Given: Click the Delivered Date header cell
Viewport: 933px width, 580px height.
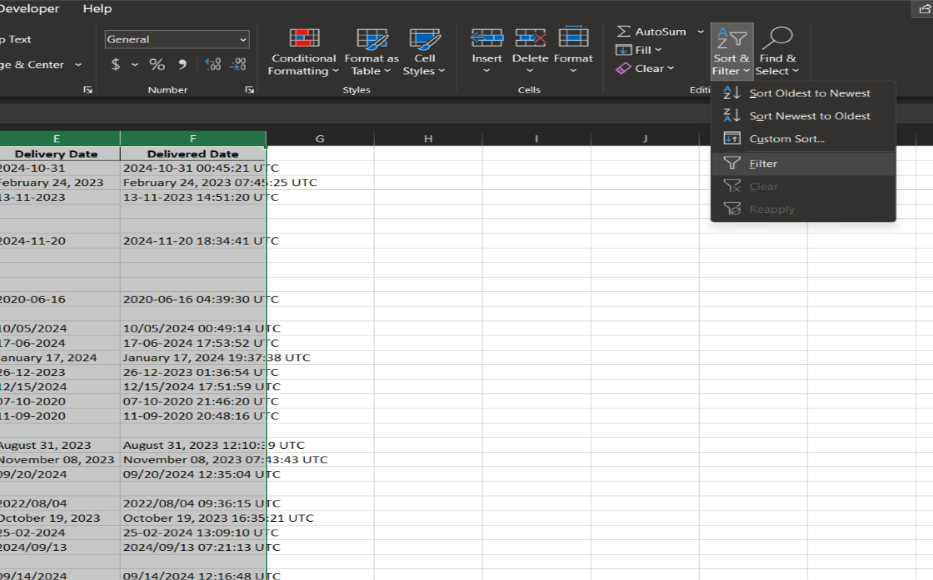Looking at the screenshot, I should 193,153.
